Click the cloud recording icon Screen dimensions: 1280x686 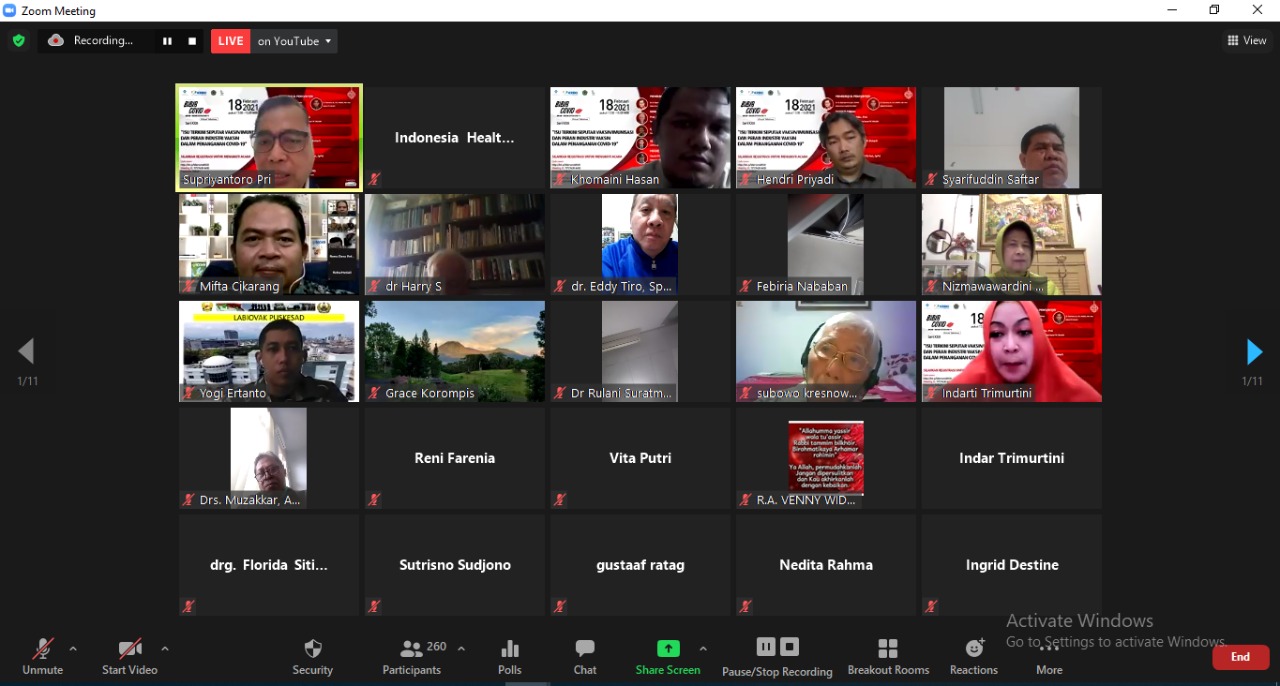[56, 40]
